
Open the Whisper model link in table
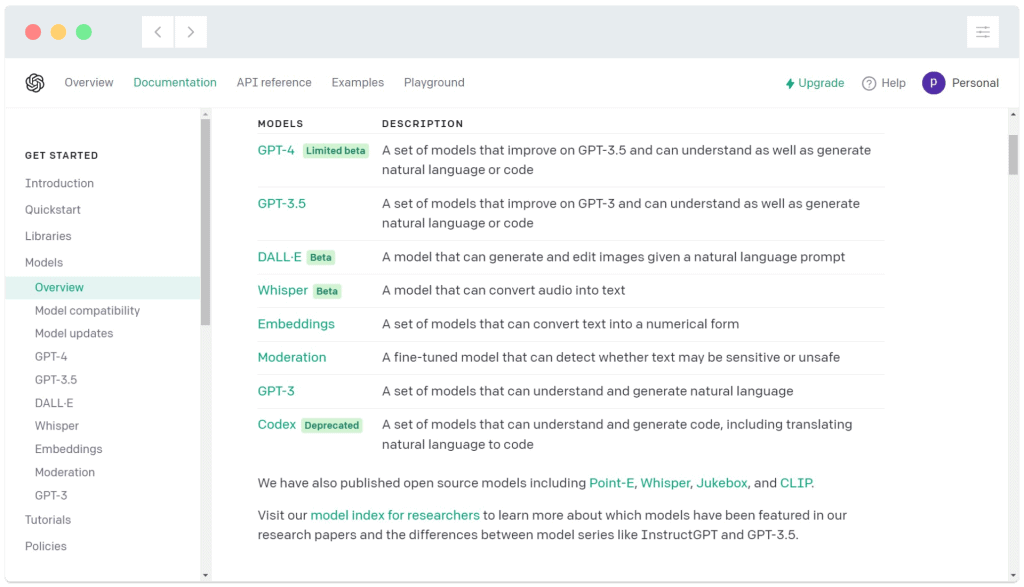pyautogui.click(x=283, y=290)
